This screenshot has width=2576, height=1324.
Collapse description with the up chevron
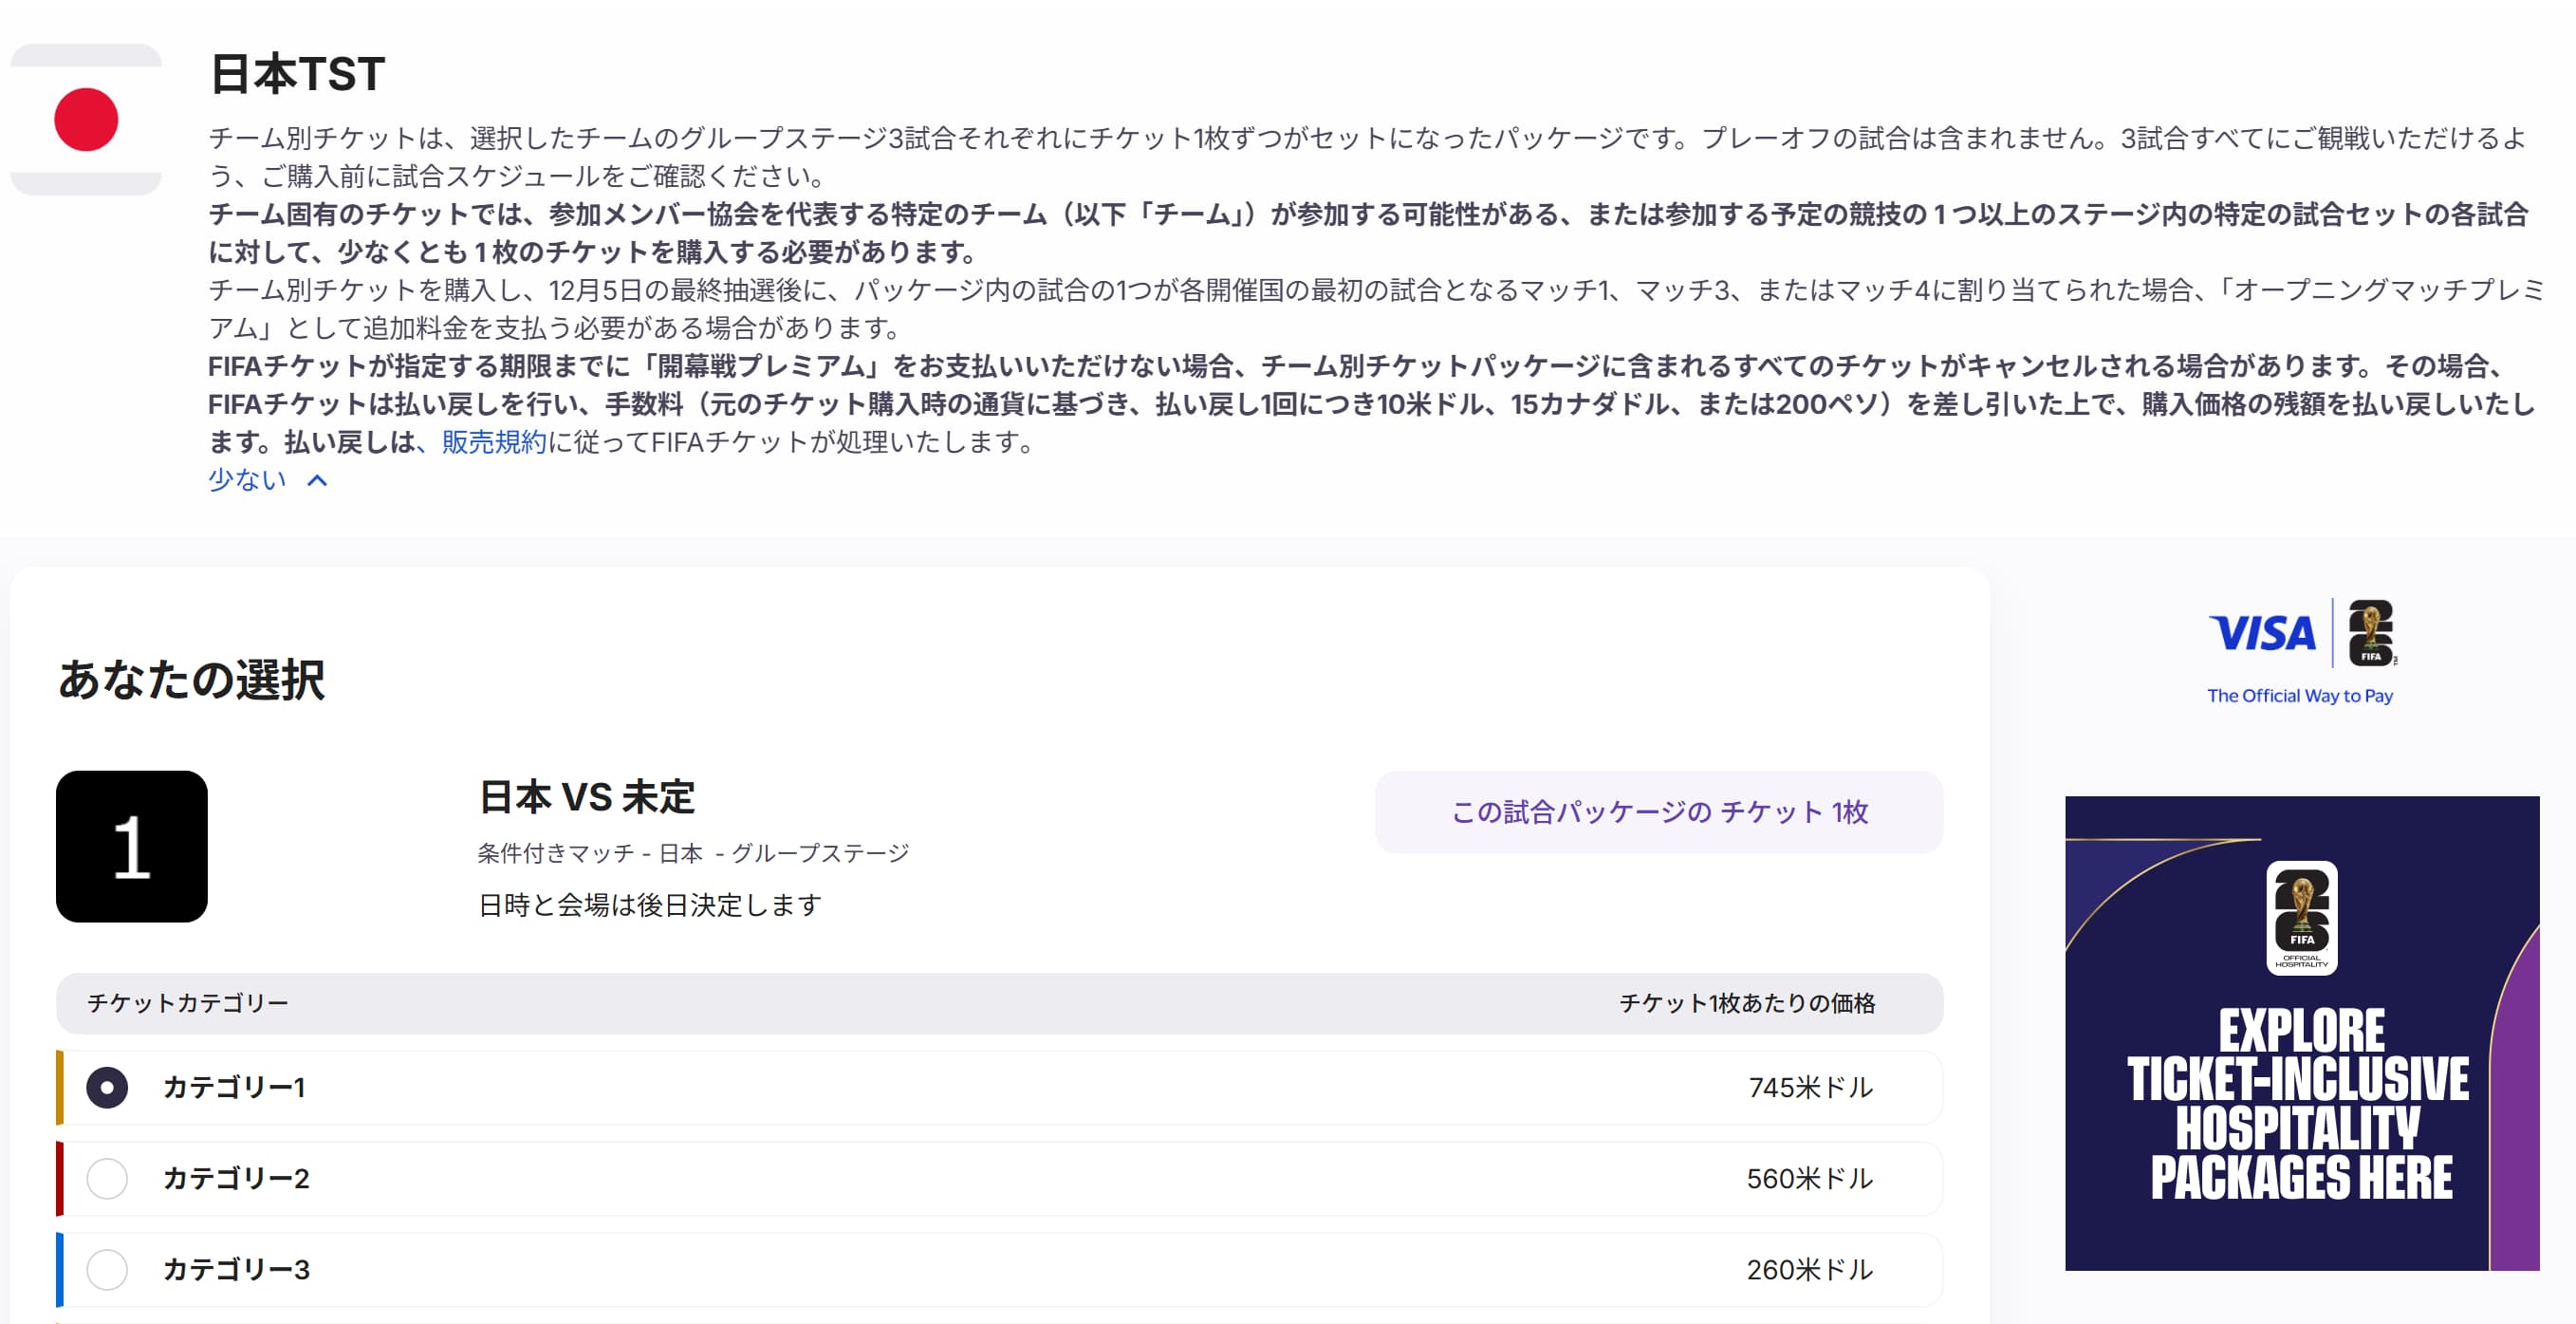[x=317, y=481]
